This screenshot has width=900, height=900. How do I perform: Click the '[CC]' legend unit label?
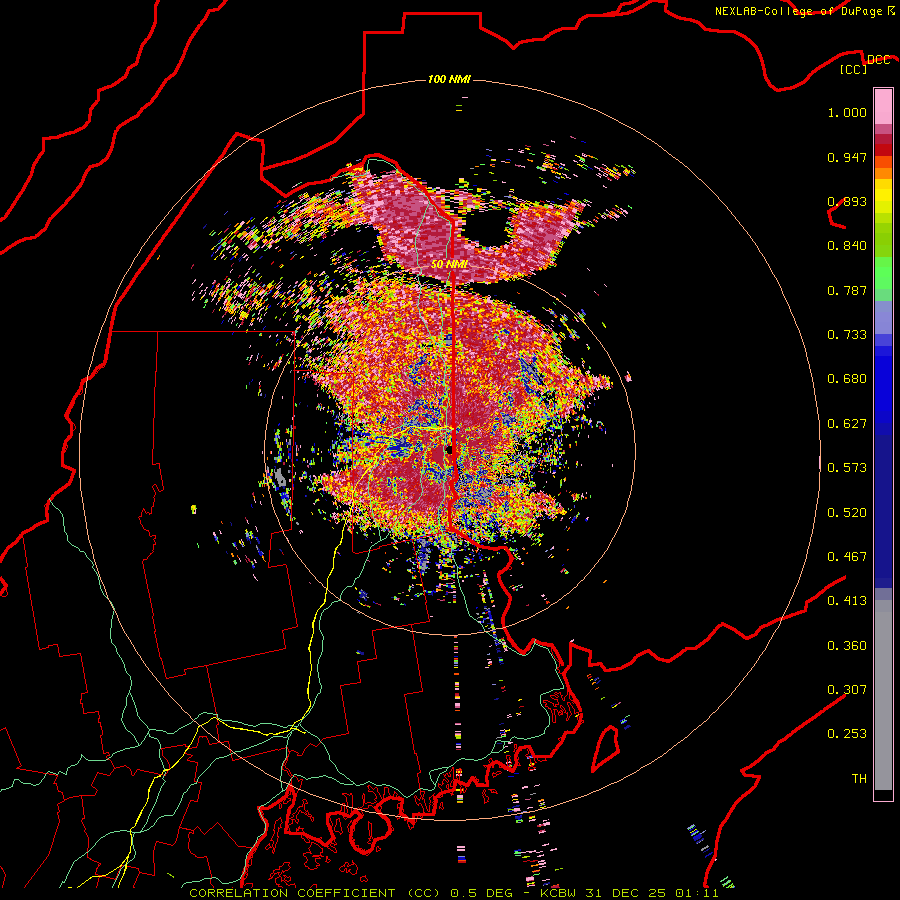[854, 69]
